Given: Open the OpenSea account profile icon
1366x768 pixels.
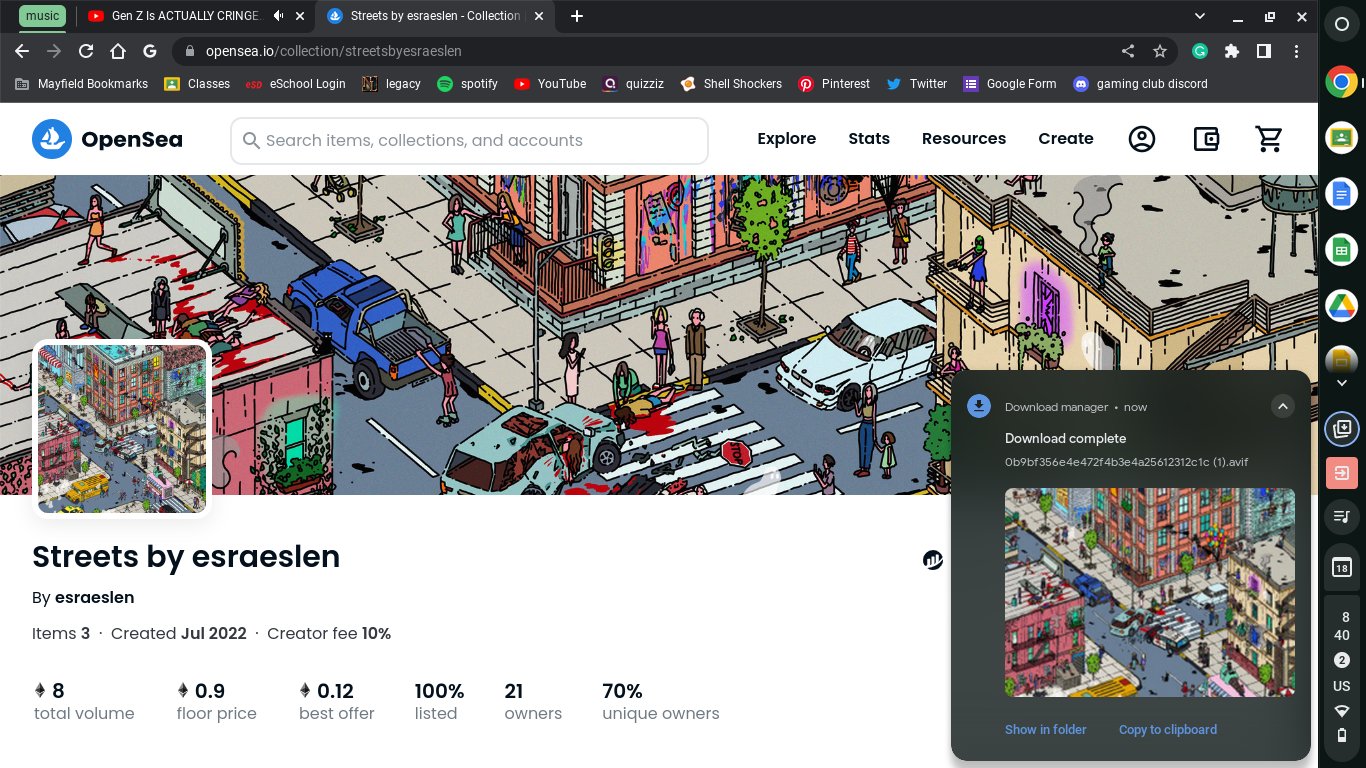Looking at the screenshot, I should pos(1141,139).
